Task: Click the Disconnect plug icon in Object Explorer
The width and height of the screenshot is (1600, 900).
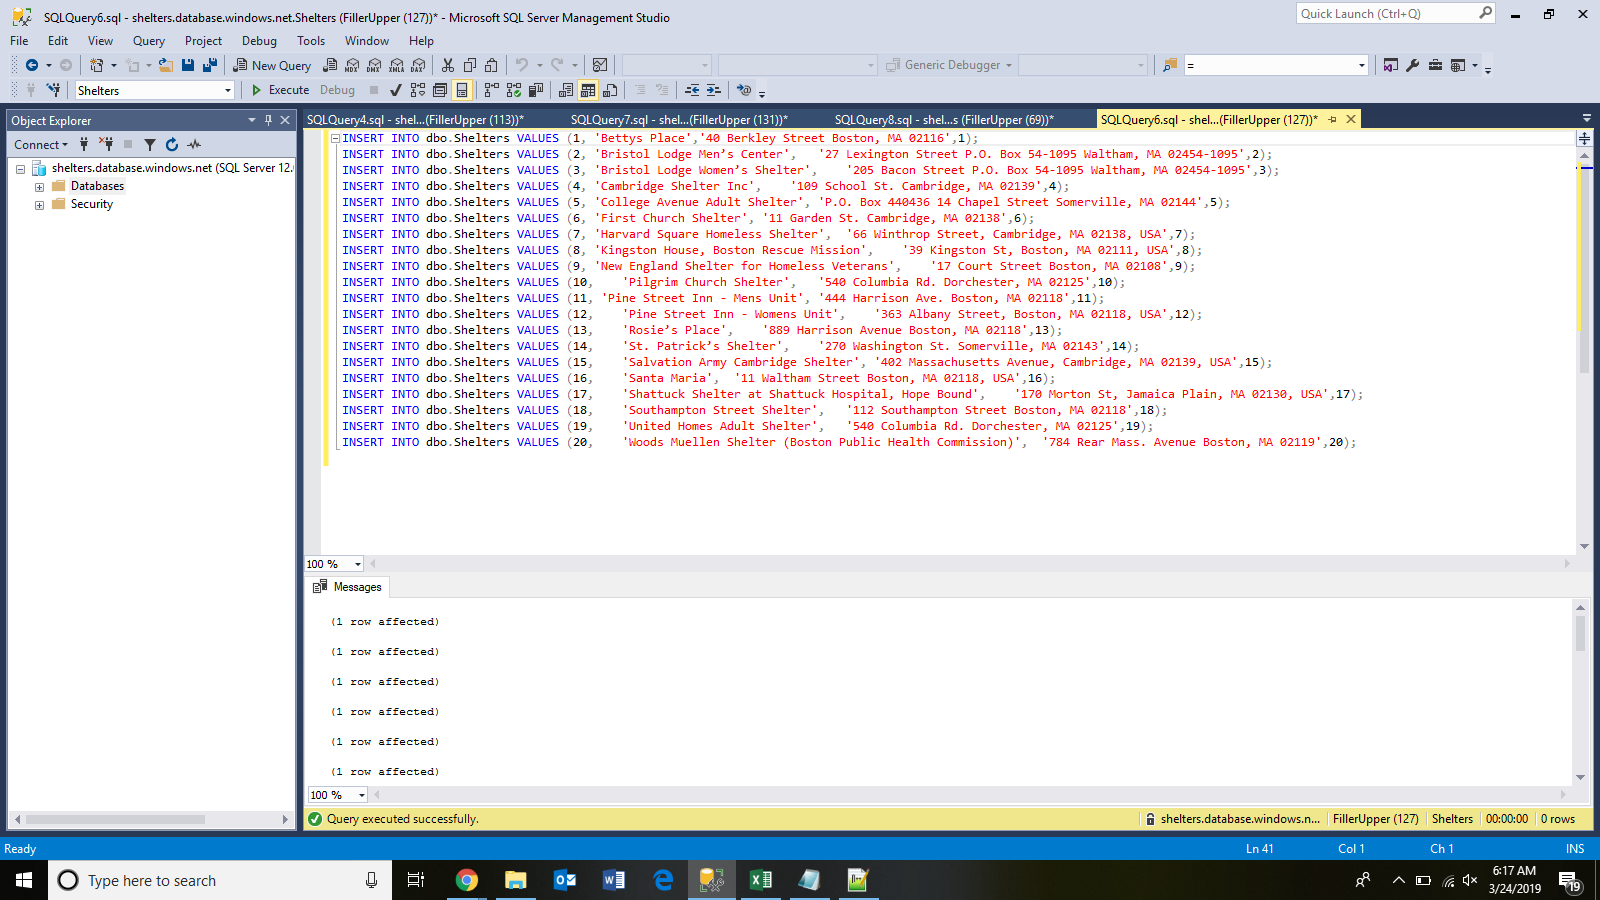Action: coord(106,145)
